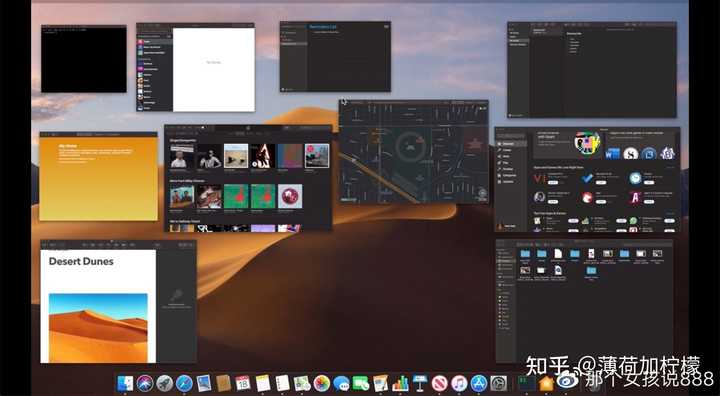Click Microsoft Word icon in App Store window
This screenshot has width=720, height=396.
pos(613,153)
